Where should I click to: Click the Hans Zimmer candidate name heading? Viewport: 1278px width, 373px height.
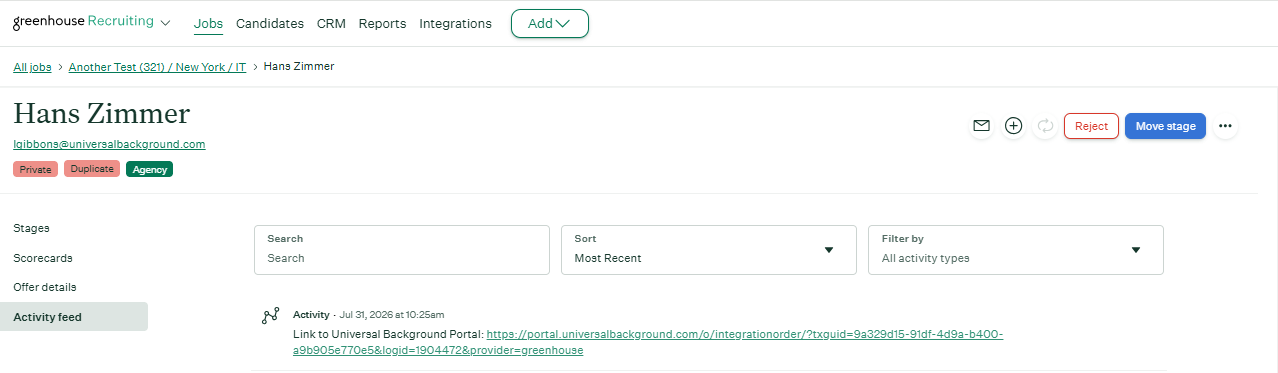101,112
